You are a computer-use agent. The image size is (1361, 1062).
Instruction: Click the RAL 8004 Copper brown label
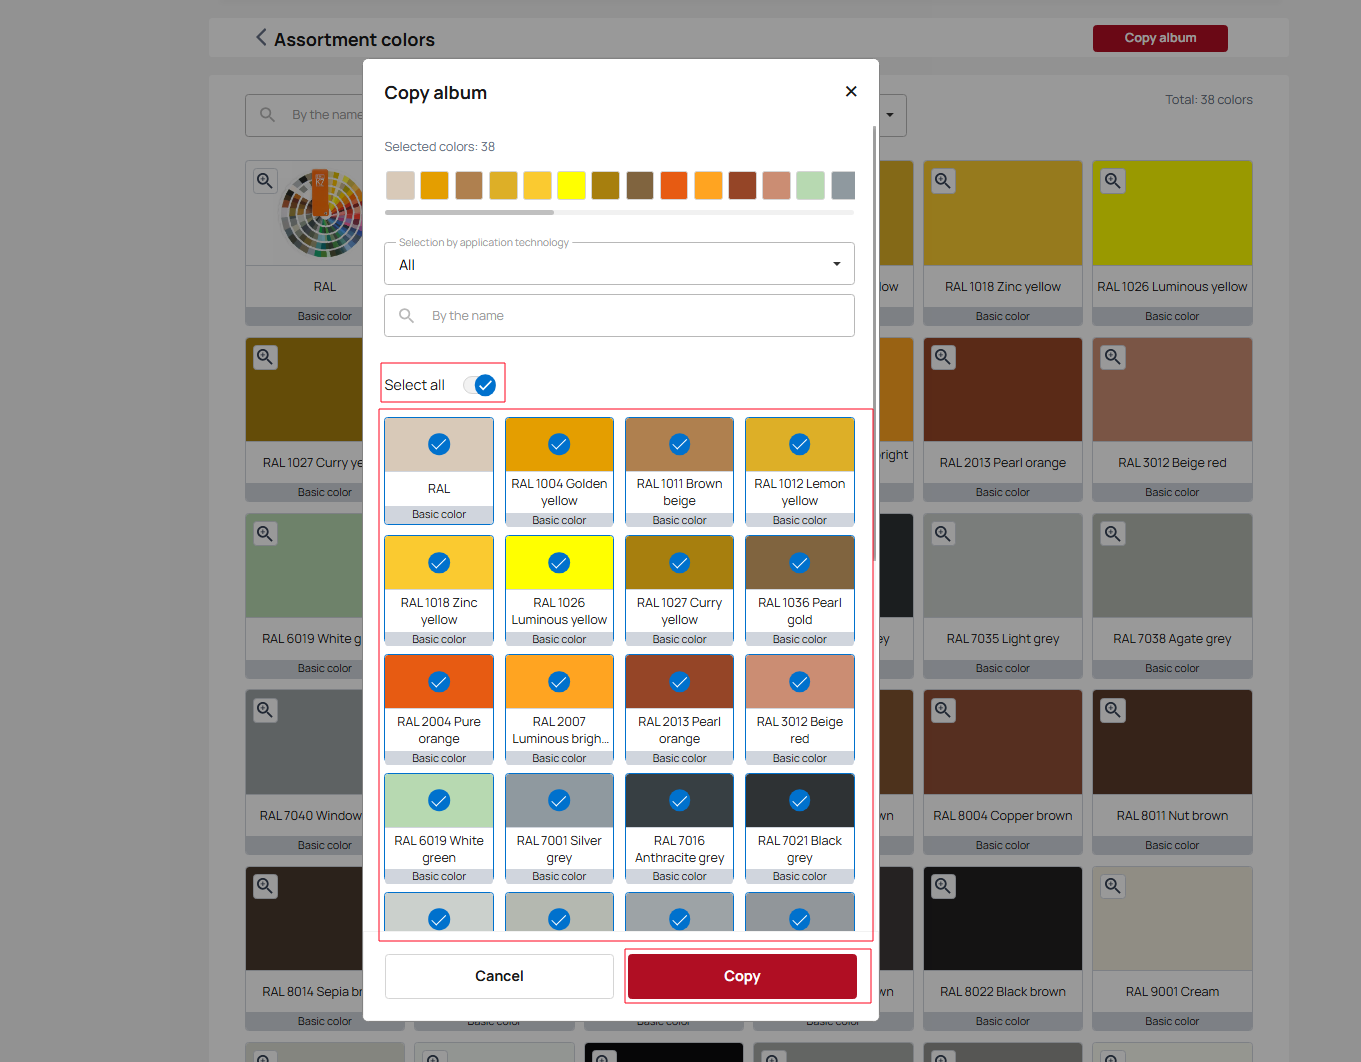1002,816
